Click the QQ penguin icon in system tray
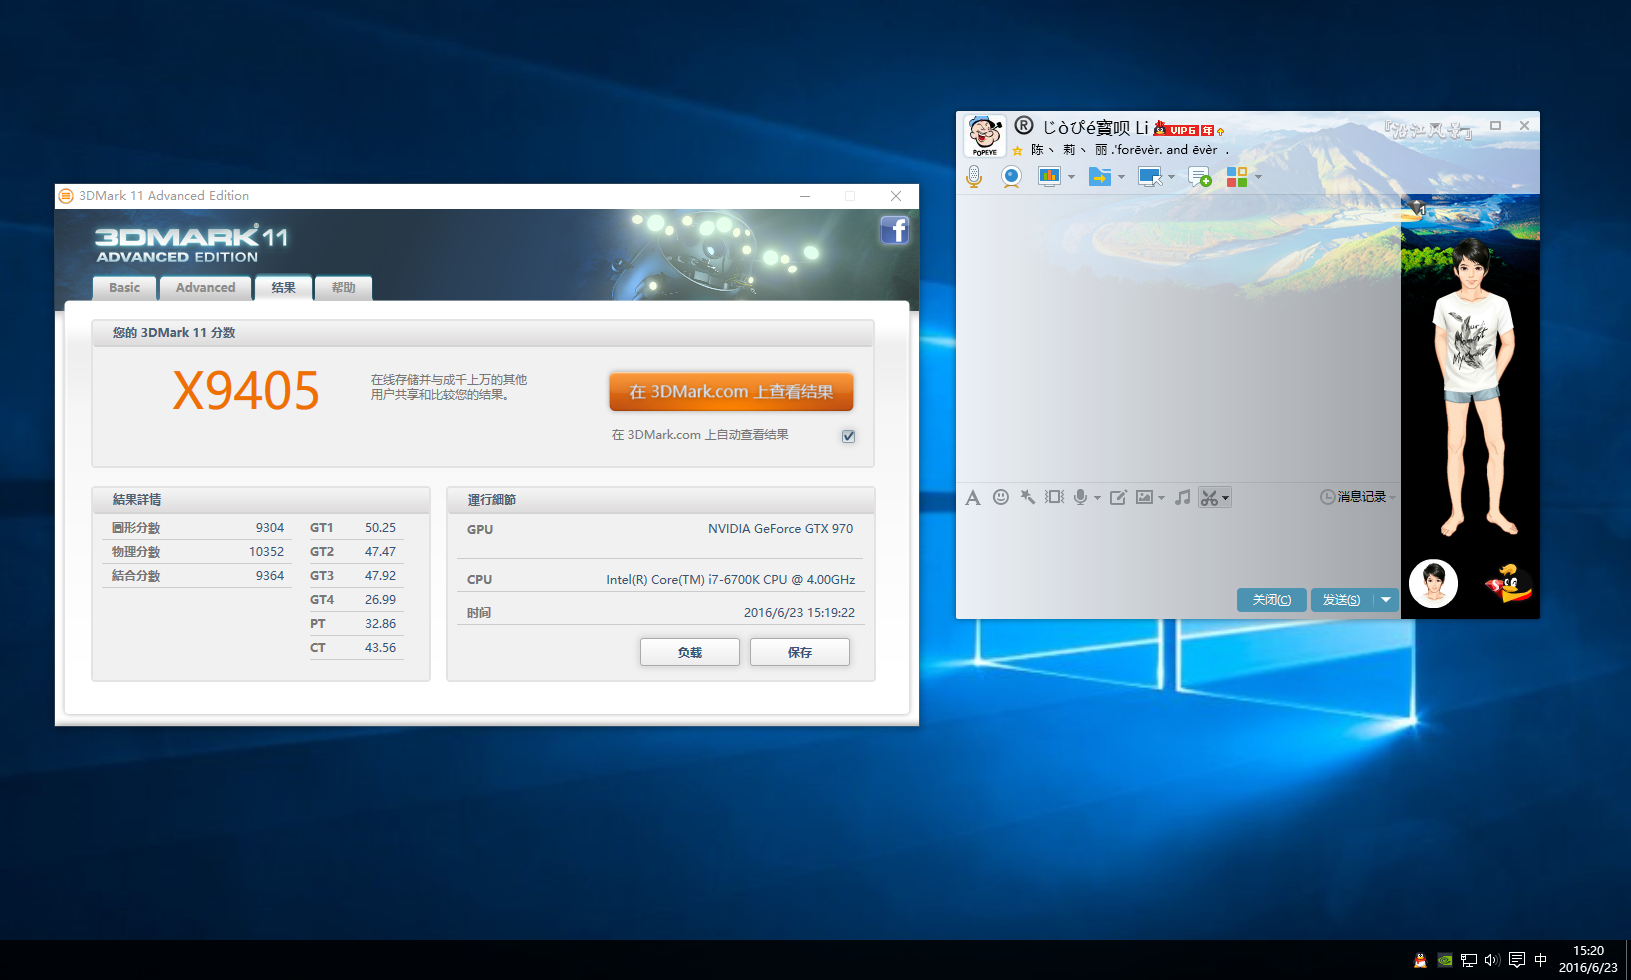 [1420, 960]
